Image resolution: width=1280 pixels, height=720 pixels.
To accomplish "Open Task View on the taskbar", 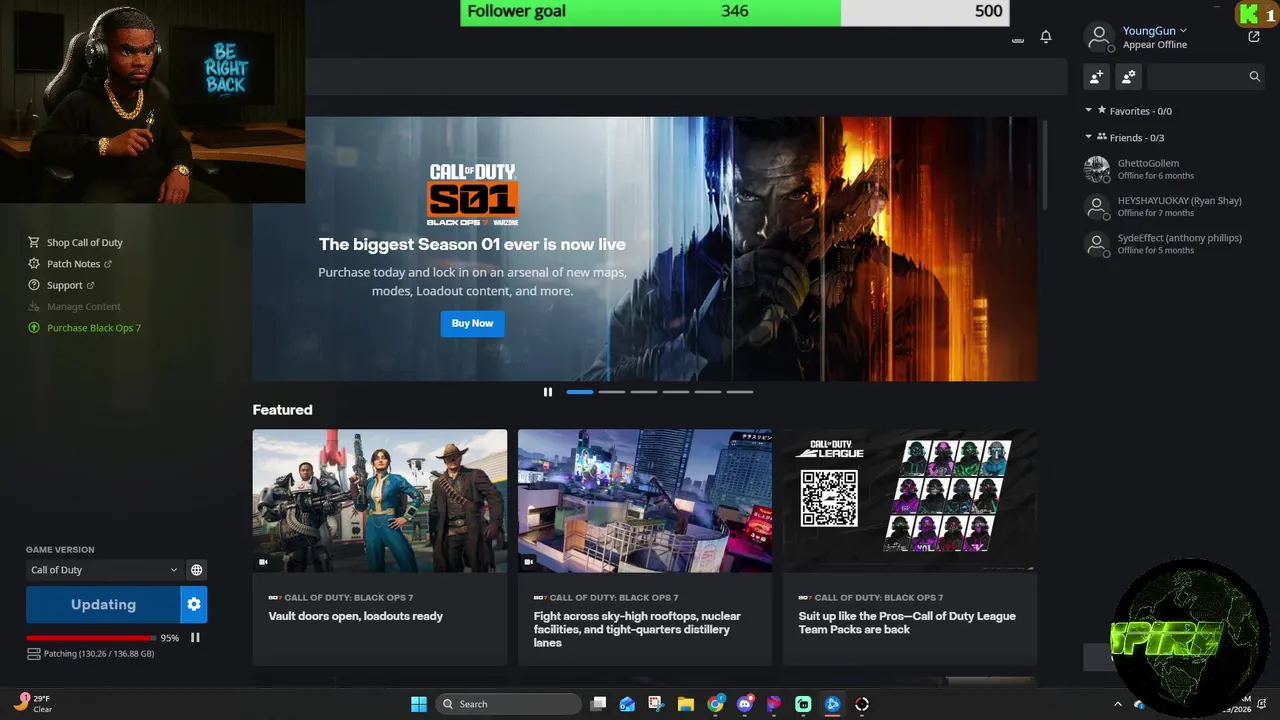I will click(598, 704).
